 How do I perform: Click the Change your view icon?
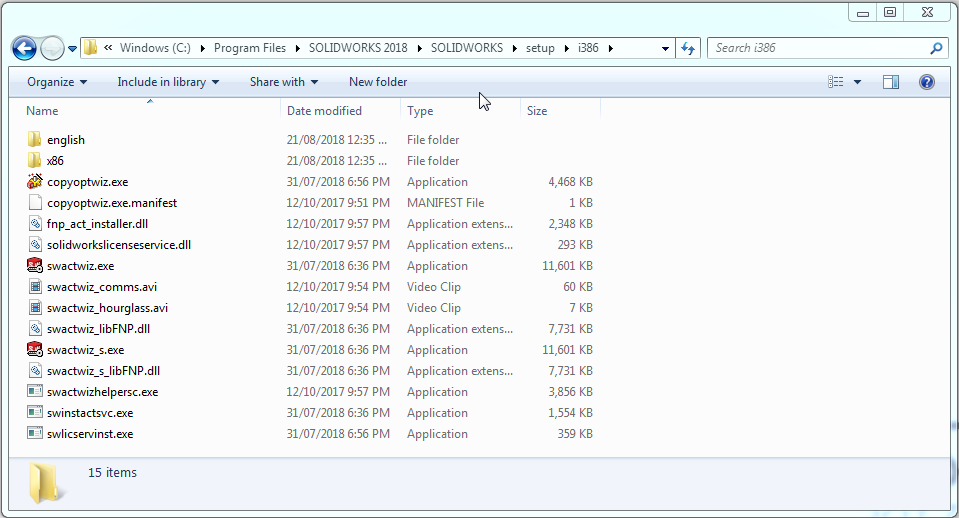pos(835,82)
